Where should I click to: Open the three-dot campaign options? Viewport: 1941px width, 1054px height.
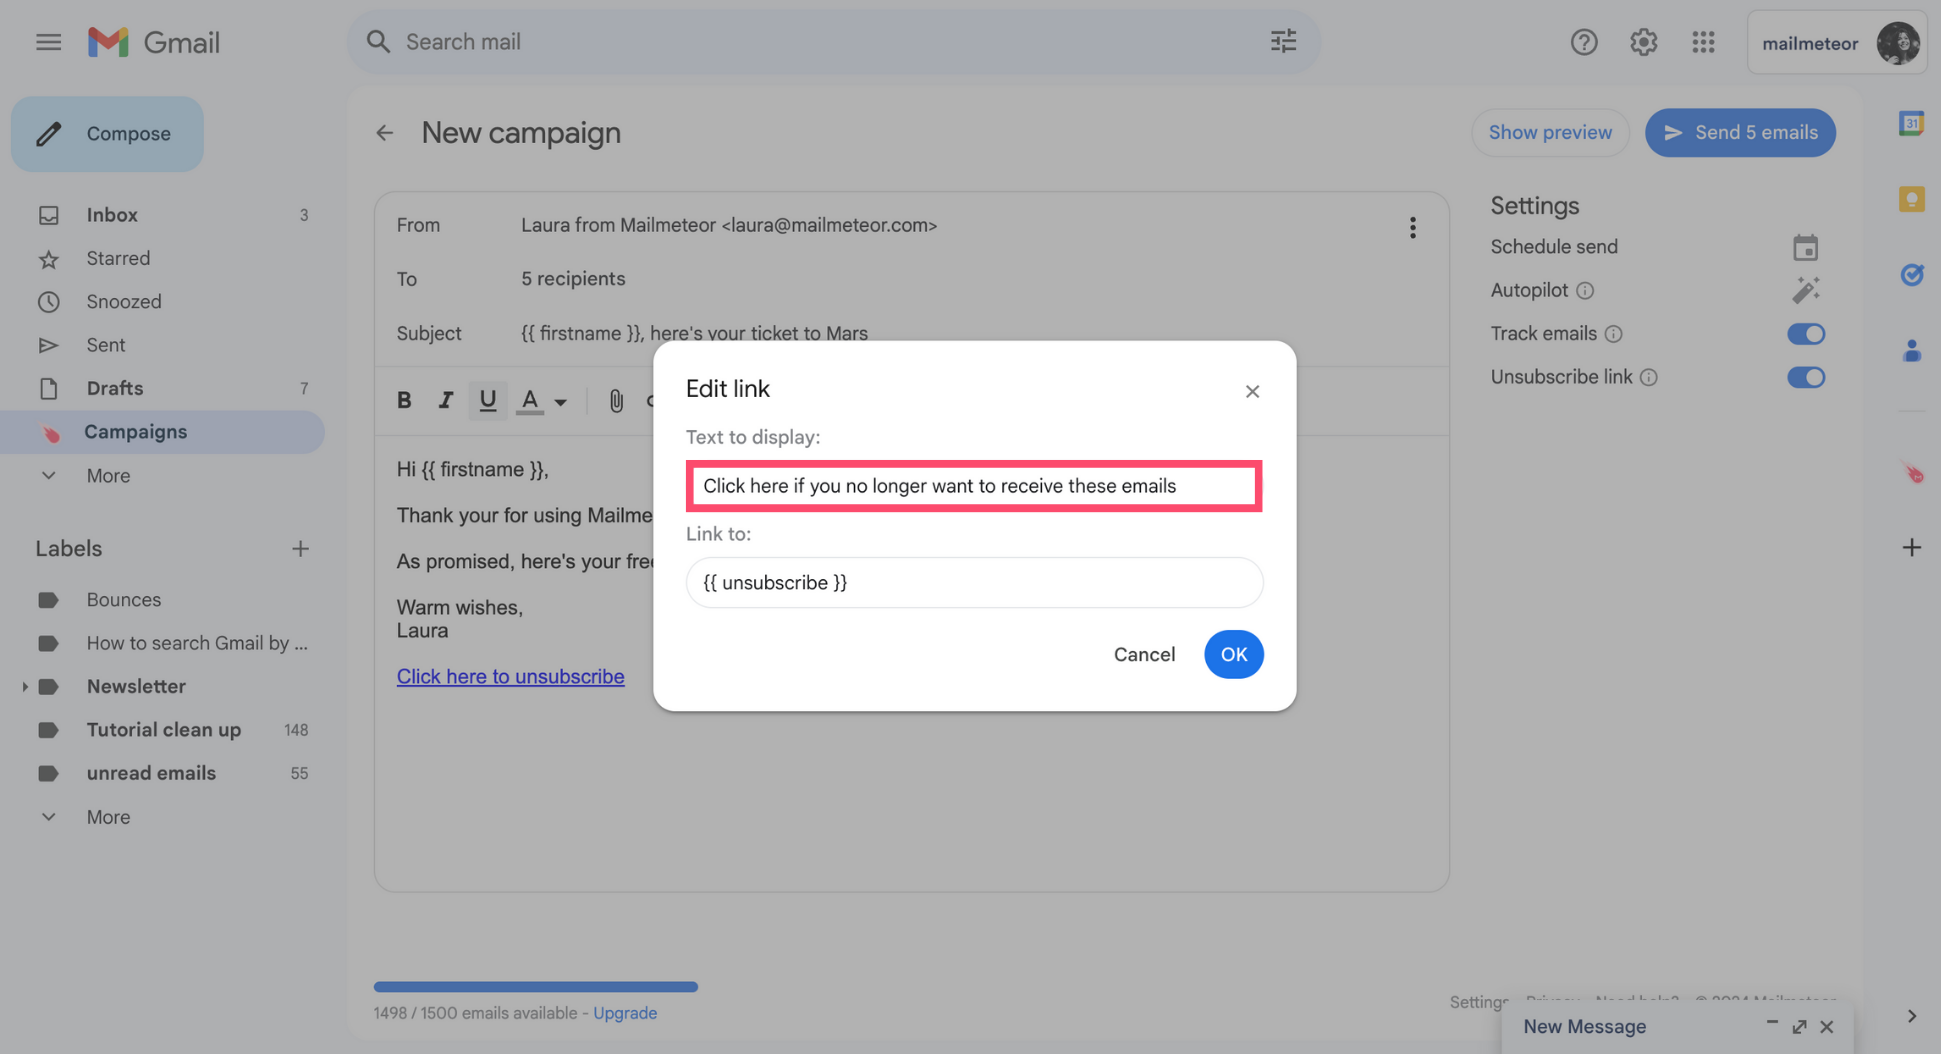pos(1412,227)
